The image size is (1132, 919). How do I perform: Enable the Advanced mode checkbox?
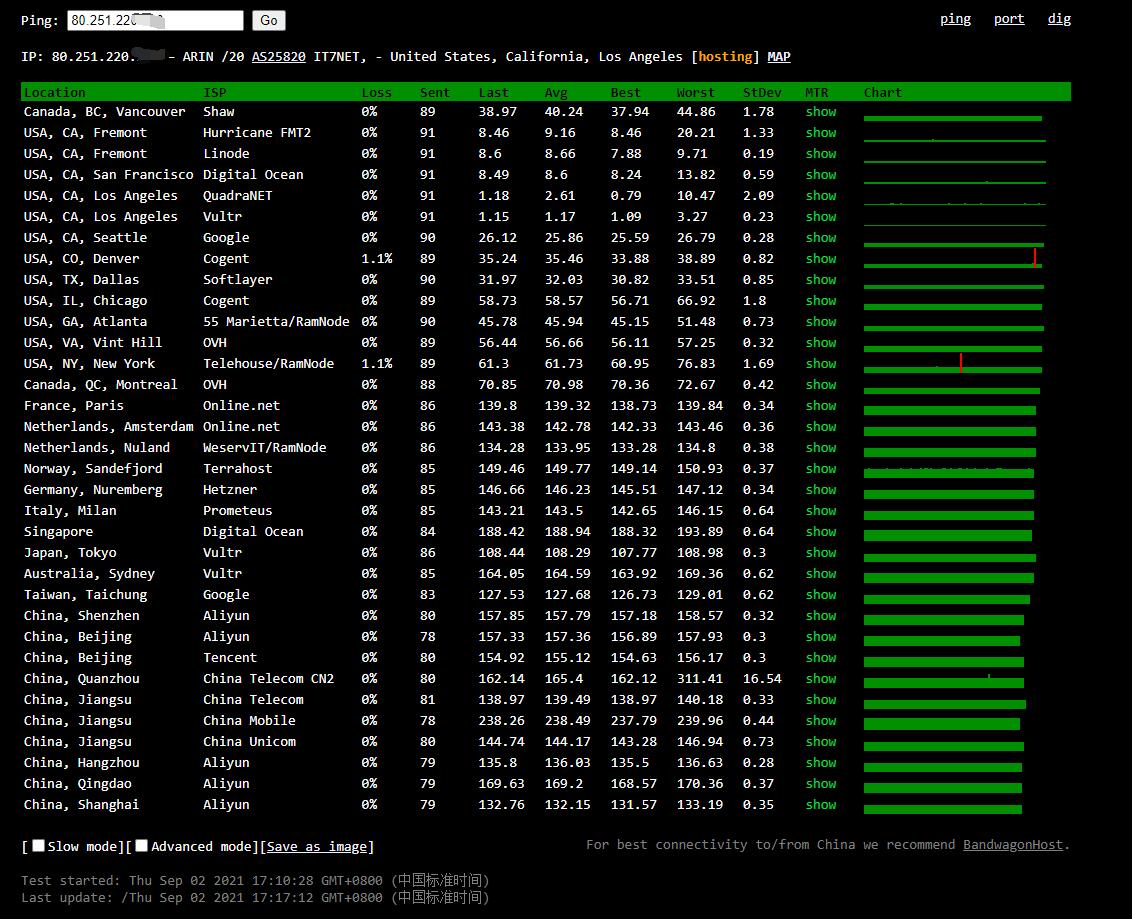pyautogui.click(x=142, y=846)
